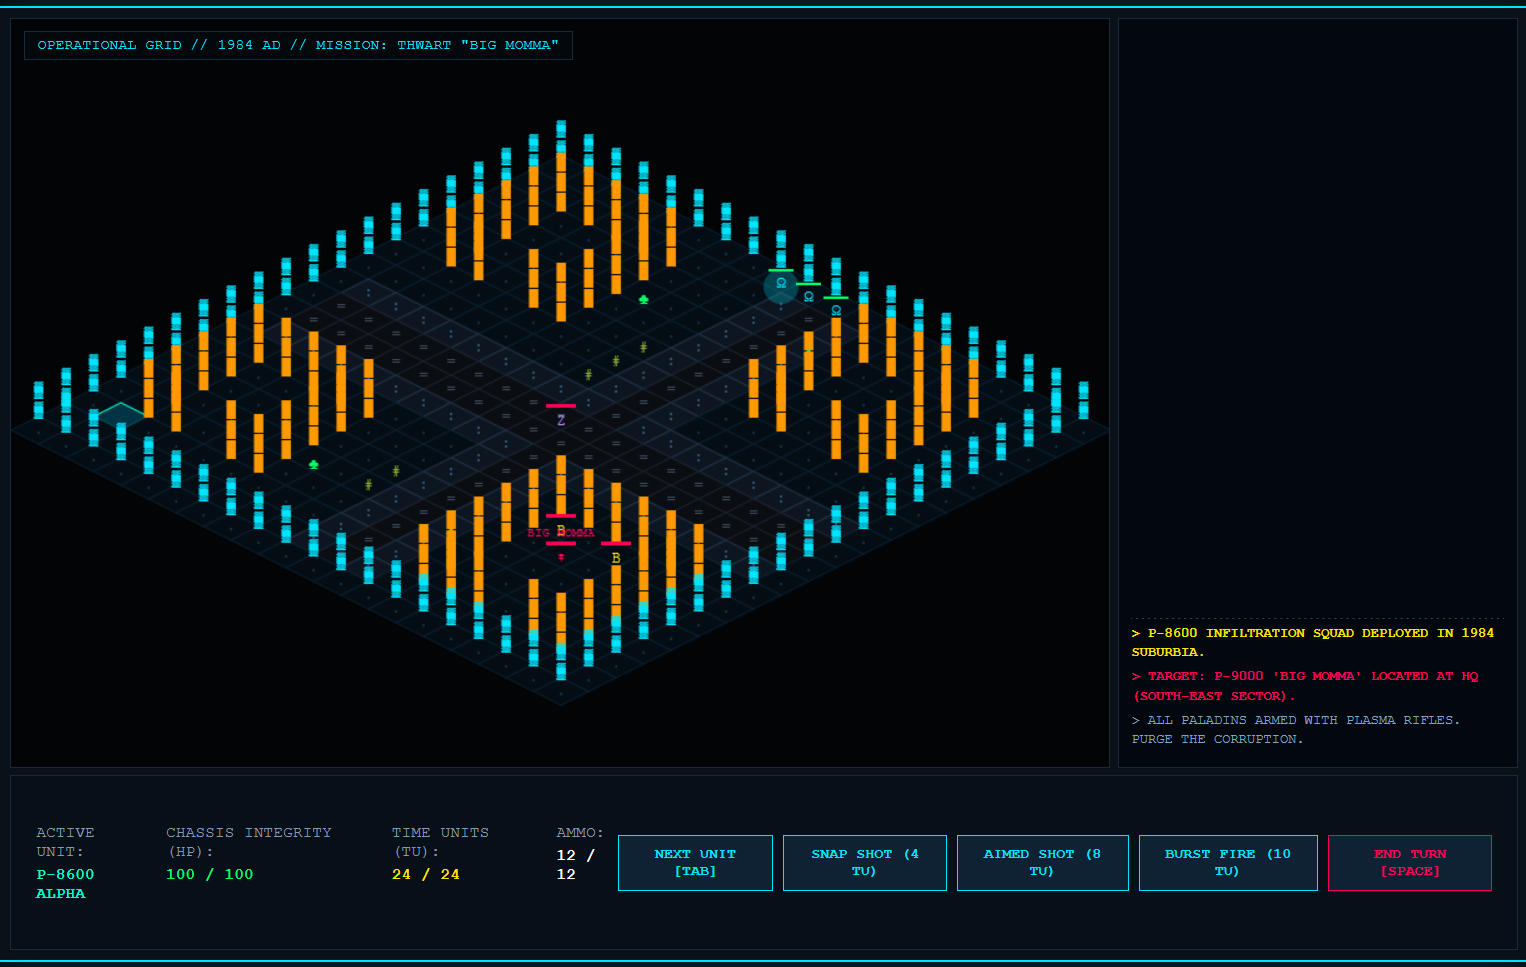Select the rightmost Ω squad unit
Screen dimensions: 1526x967
[836, 311]
